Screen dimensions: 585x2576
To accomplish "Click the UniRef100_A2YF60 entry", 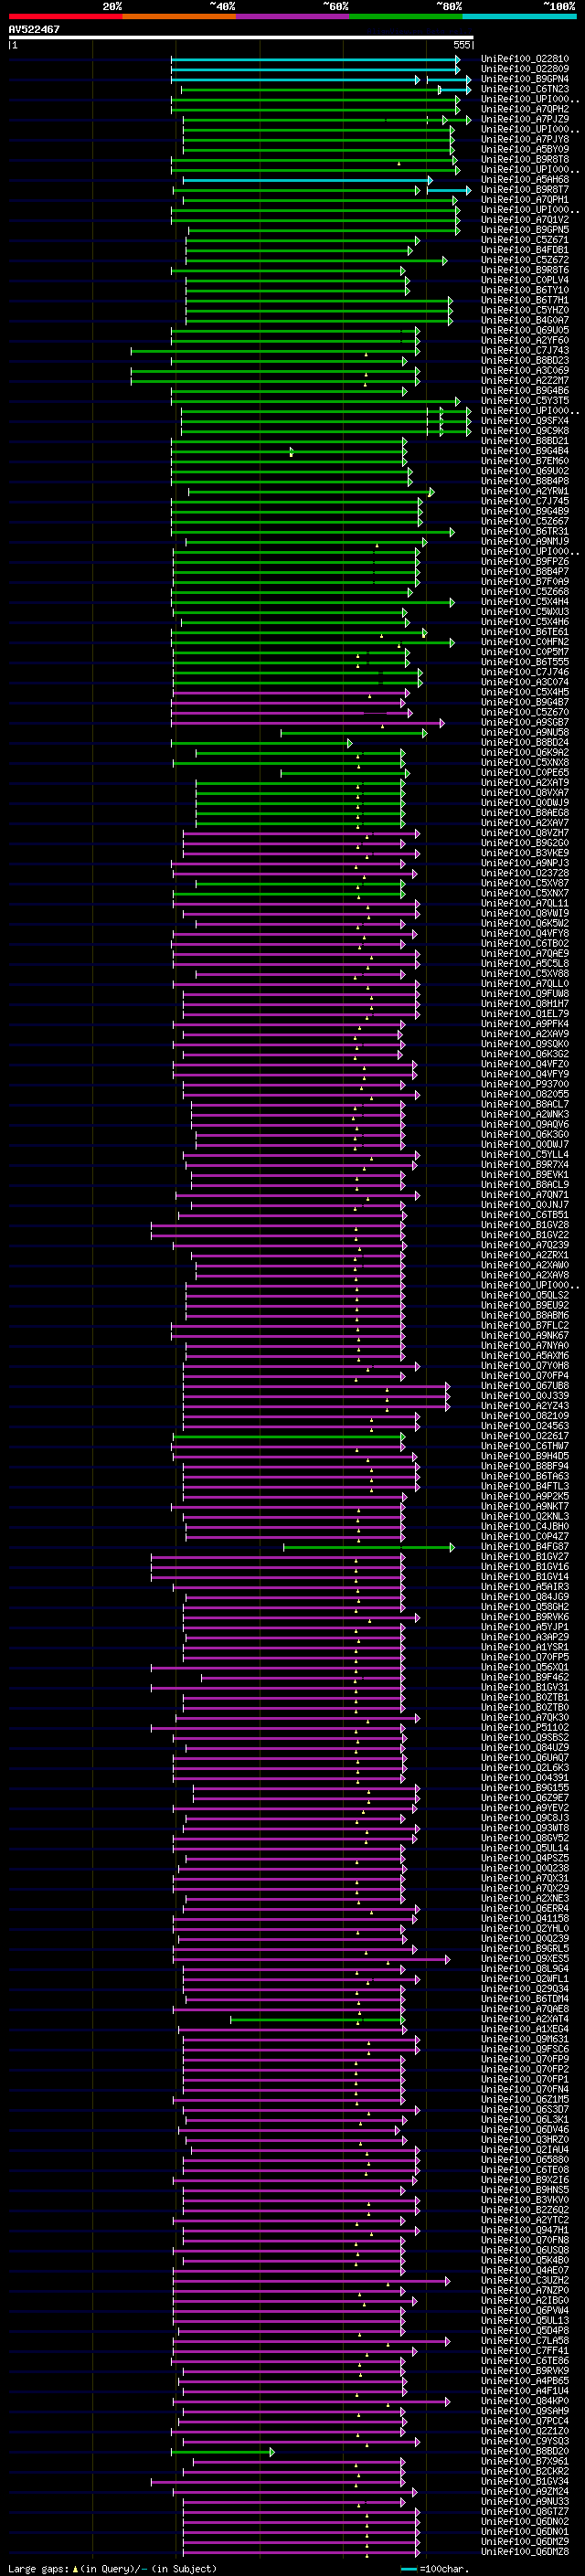I will click(x=525, y=340).
